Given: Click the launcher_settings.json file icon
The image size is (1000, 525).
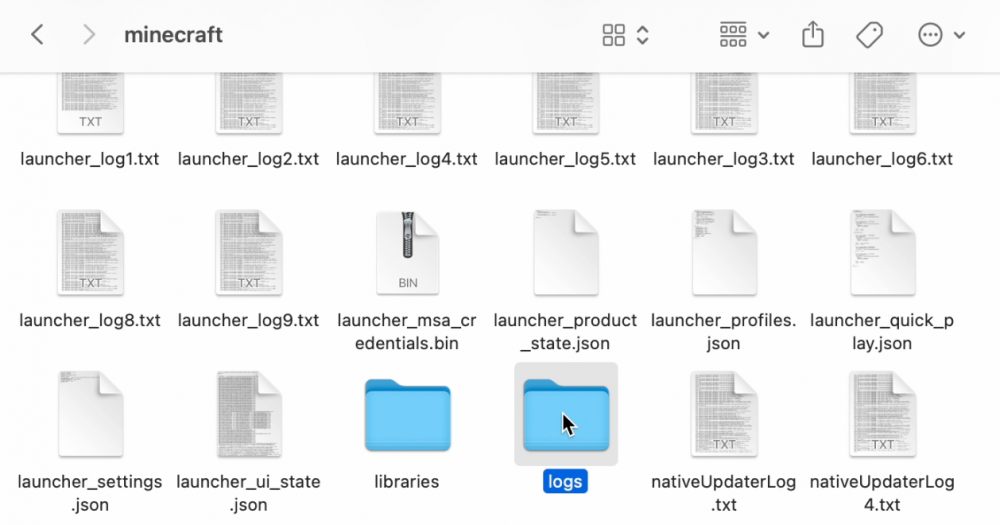Looking at the screenshot, I should click(90, 415).
